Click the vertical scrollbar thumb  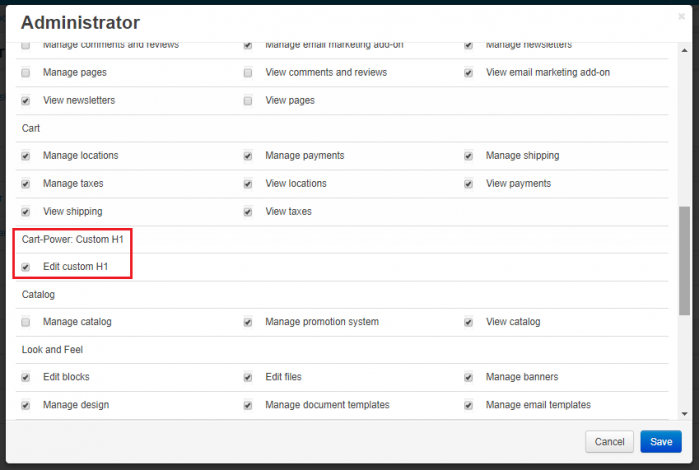[684, 261]
